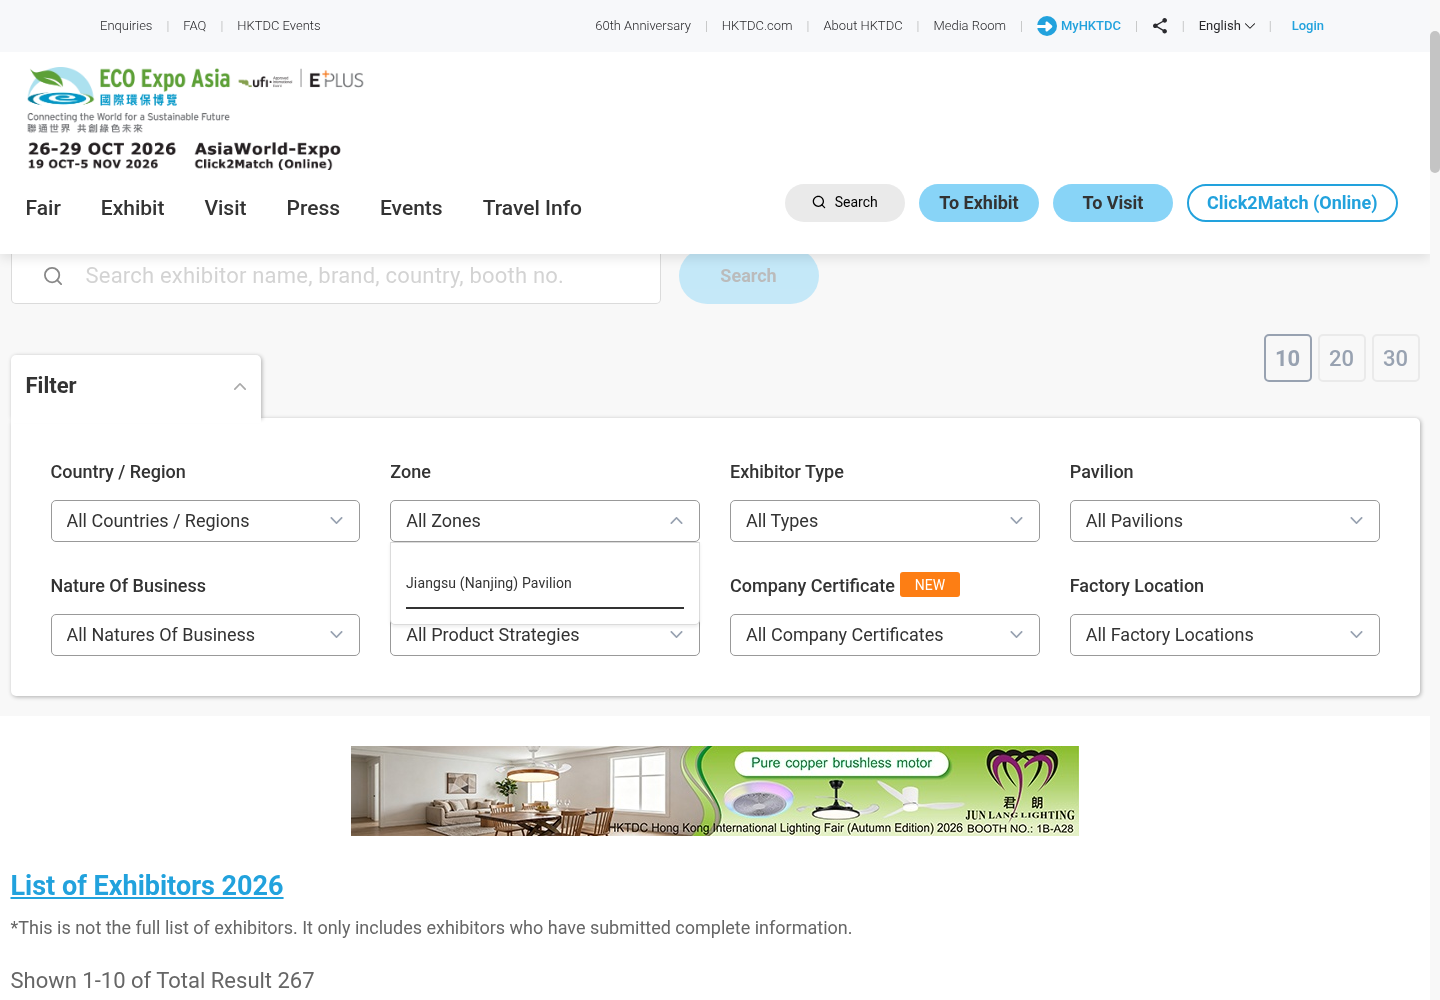The width and height of the screenshot is (1440, 1000).
Task: Collapse the Filter panel chevron
Action: pyautogui.click(x=240, y=387)
